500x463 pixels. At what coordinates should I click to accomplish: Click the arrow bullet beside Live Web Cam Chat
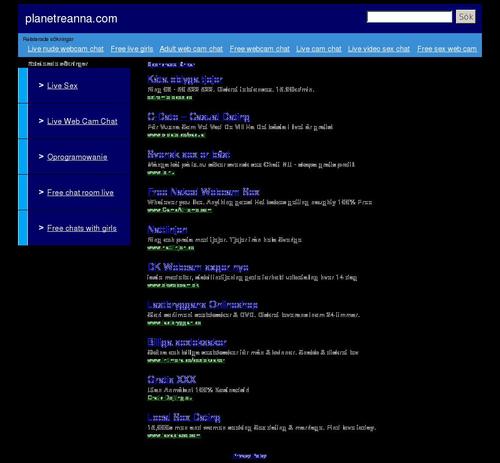41,121
